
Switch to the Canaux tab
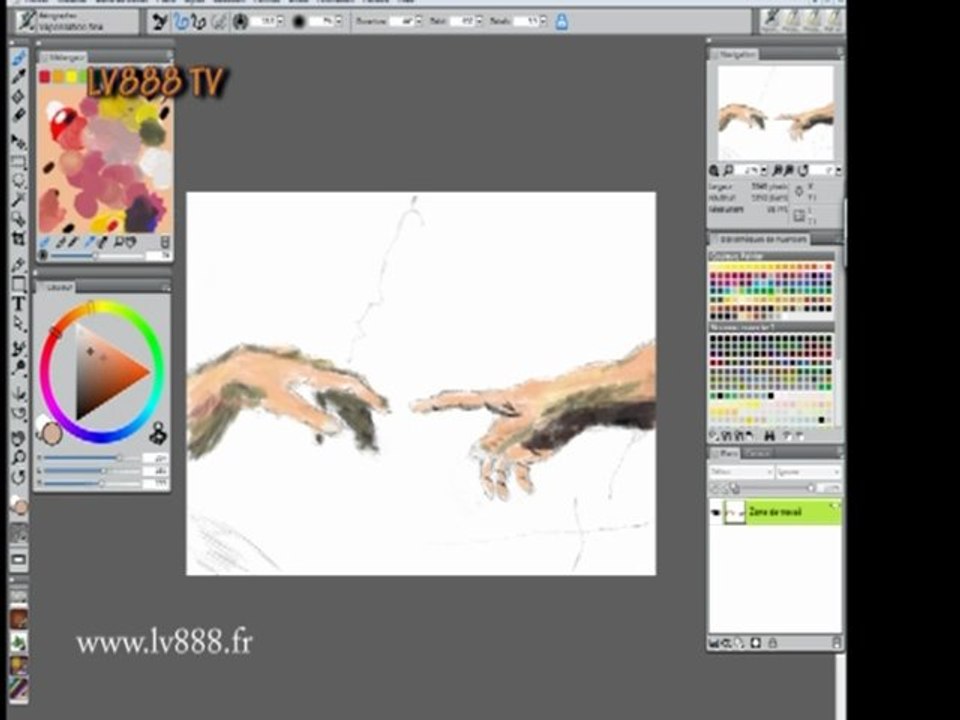(758, 454)
